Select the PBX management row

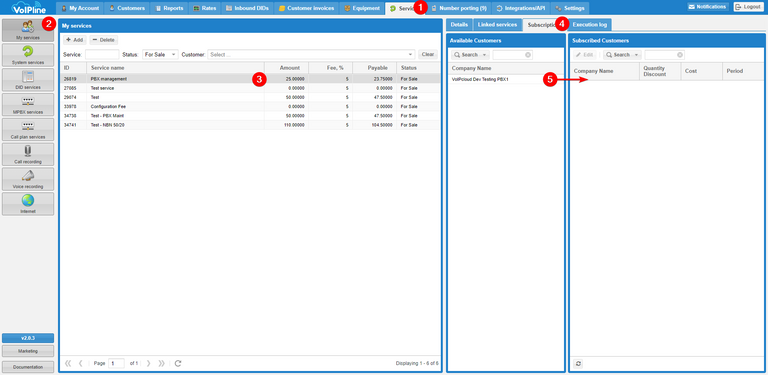point(250,79)
